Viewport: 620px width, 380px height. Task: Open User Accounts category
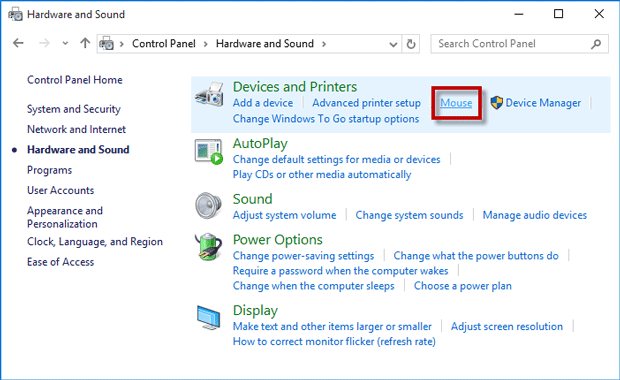tap(60, 190)
